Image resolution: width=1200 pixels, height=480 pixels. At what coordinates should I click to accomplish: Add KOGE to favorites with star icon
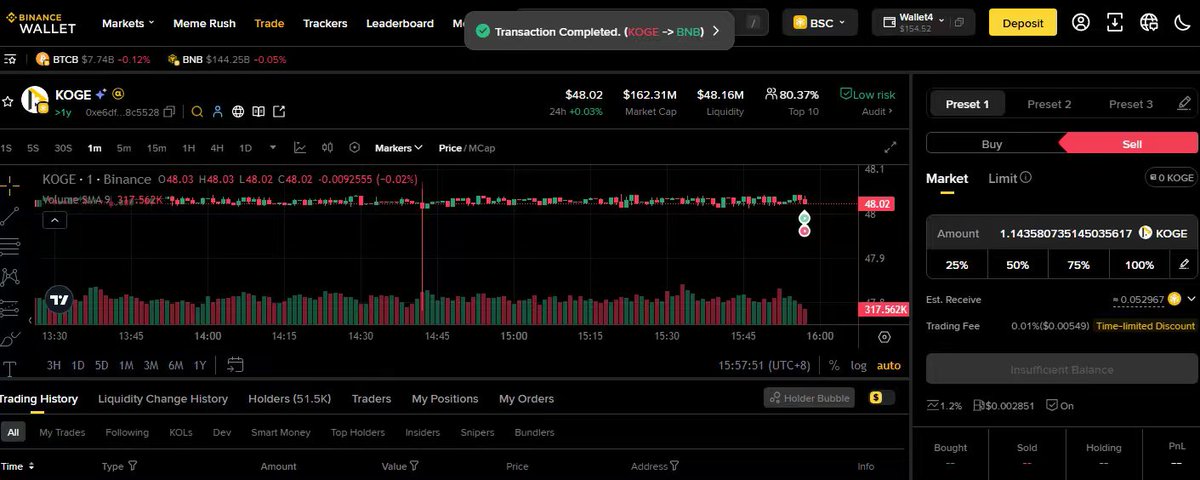click(x=7, y=101)
